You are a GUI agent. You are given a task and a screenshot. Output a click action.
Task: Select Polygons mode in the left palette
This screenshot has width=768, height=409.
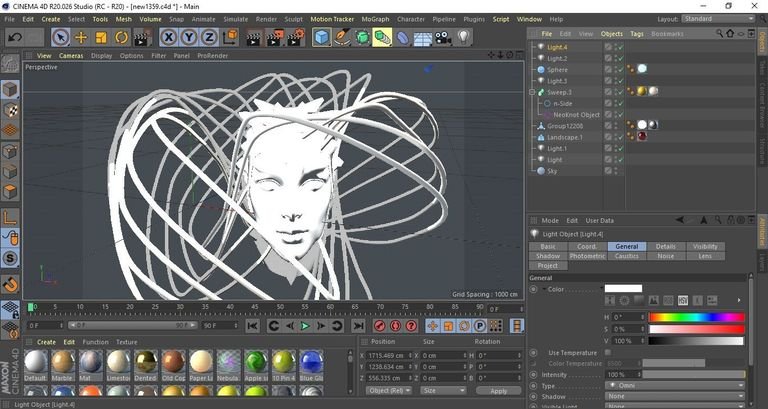point(10,191)
